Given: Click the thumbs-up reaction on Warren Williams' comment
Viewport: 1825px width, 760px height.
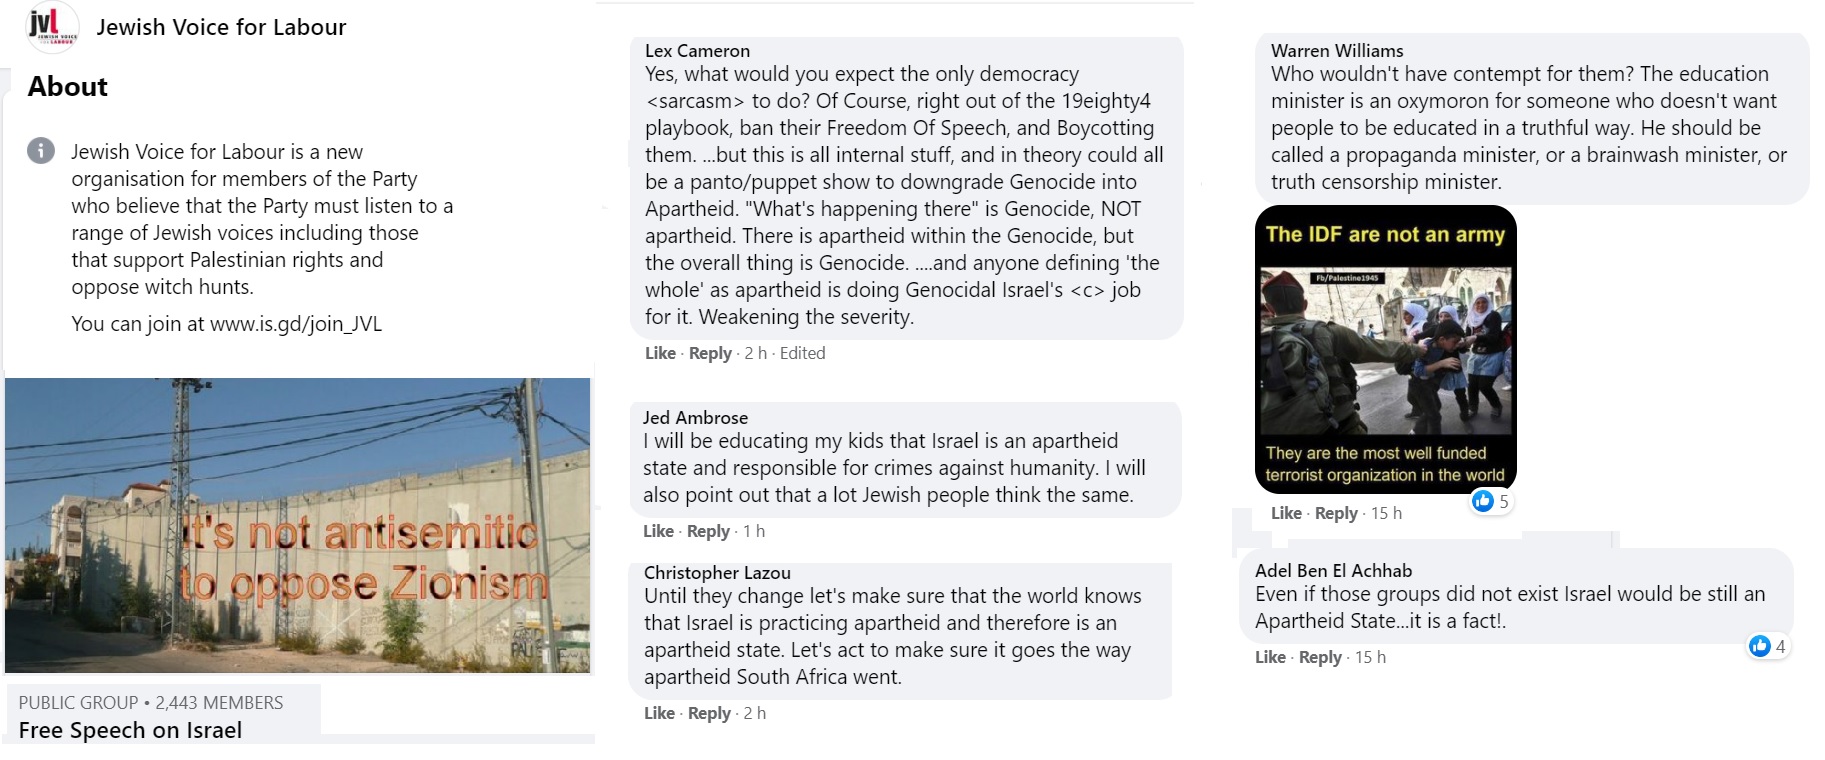Looking at the screenshot, I should click(1482, 501).
